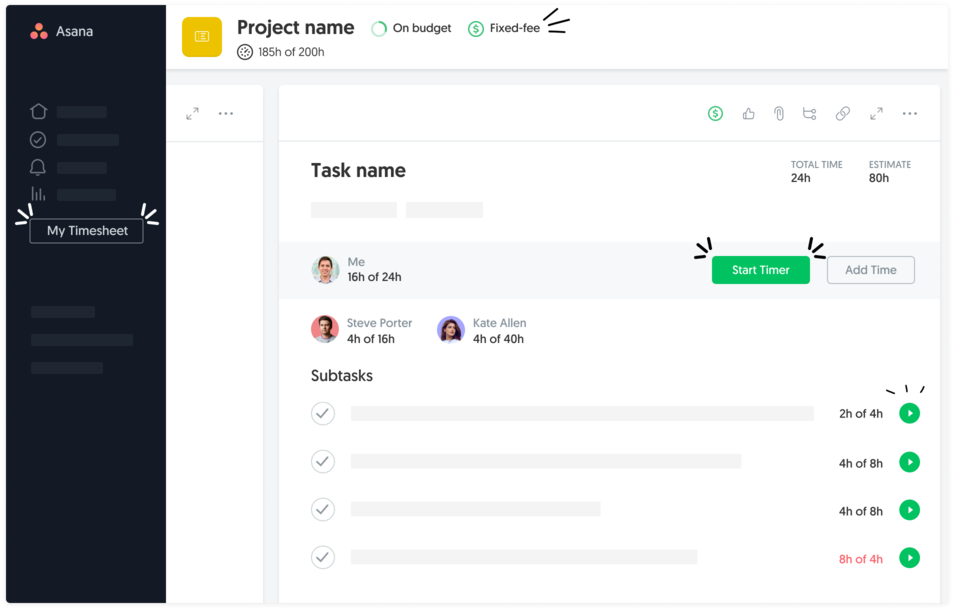Attach a file using the paperclip icon
Viewport: 954px width, 610px height.
point(778,113)
